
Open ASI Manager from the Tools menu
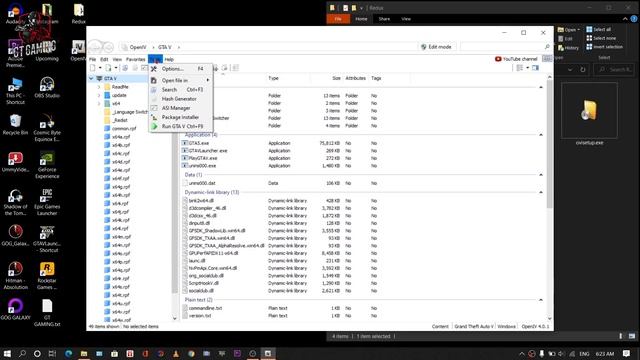point(180,108)
